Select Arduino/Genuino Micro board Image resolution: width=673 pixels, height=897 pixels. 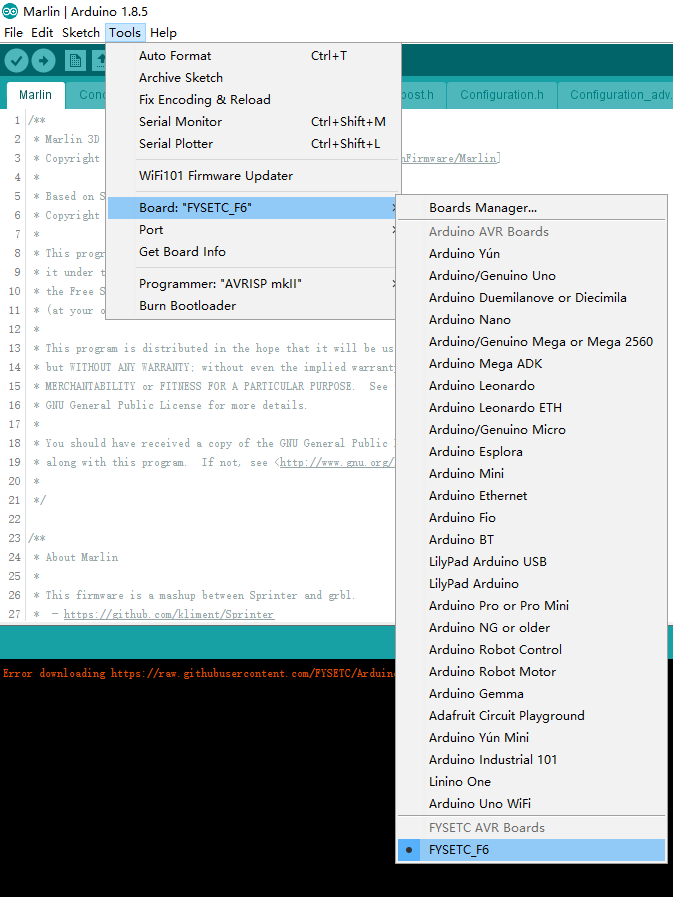(532, 430)
